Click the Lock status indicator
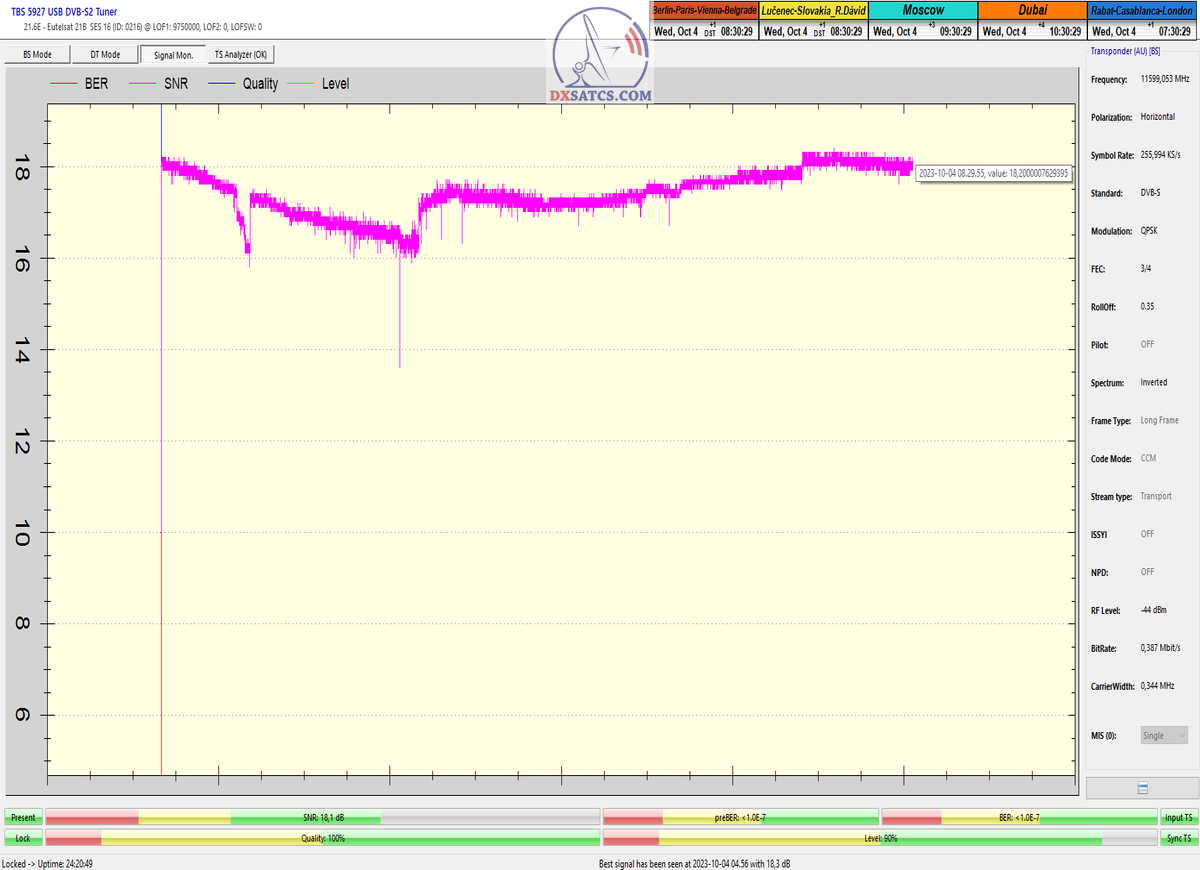This screenshot has width=1200, height=870. (x=23, y=838)
